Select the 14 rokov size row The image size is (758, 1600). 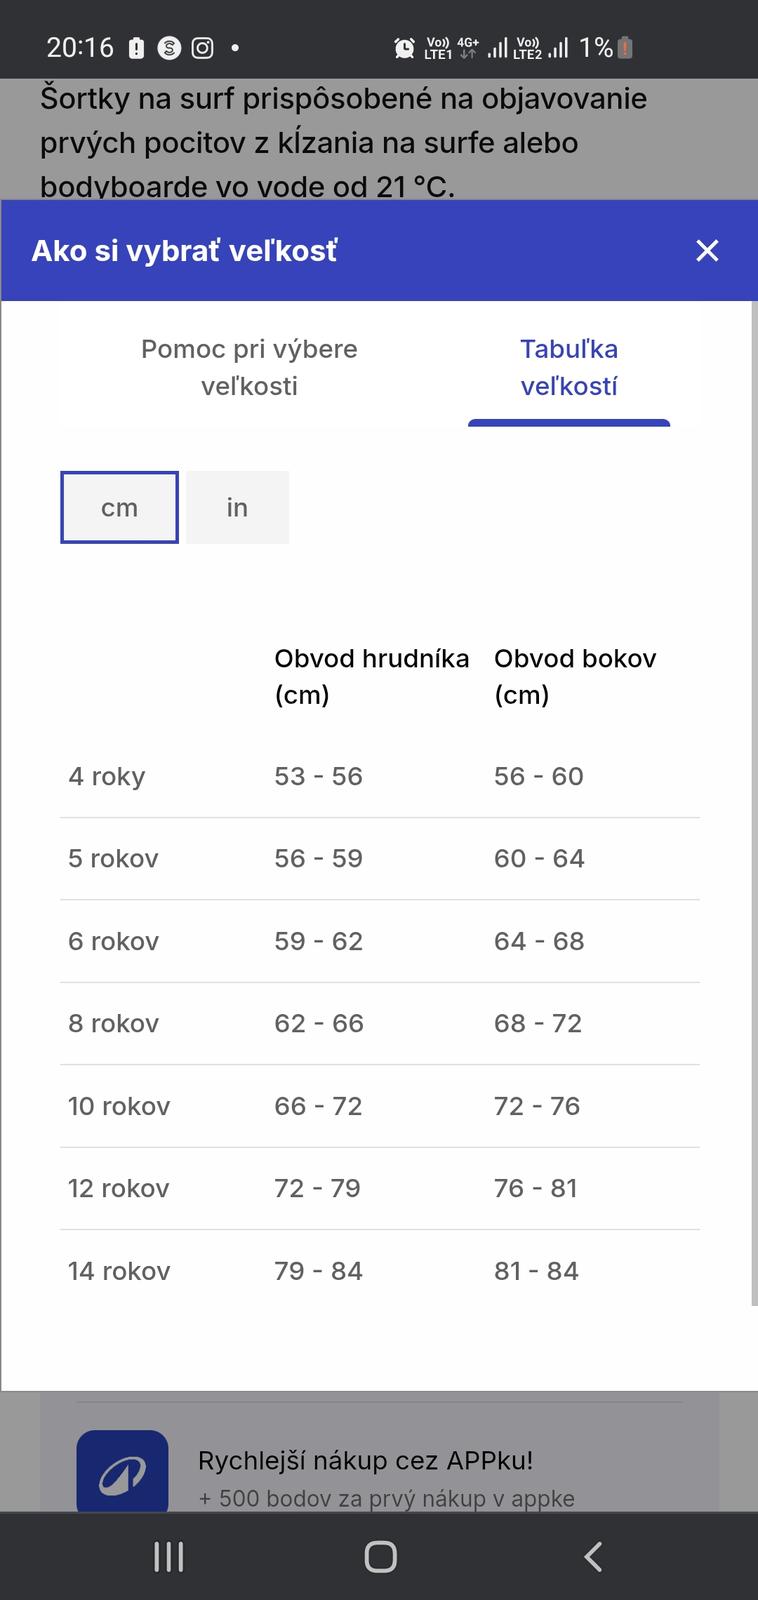[379, 1271]
